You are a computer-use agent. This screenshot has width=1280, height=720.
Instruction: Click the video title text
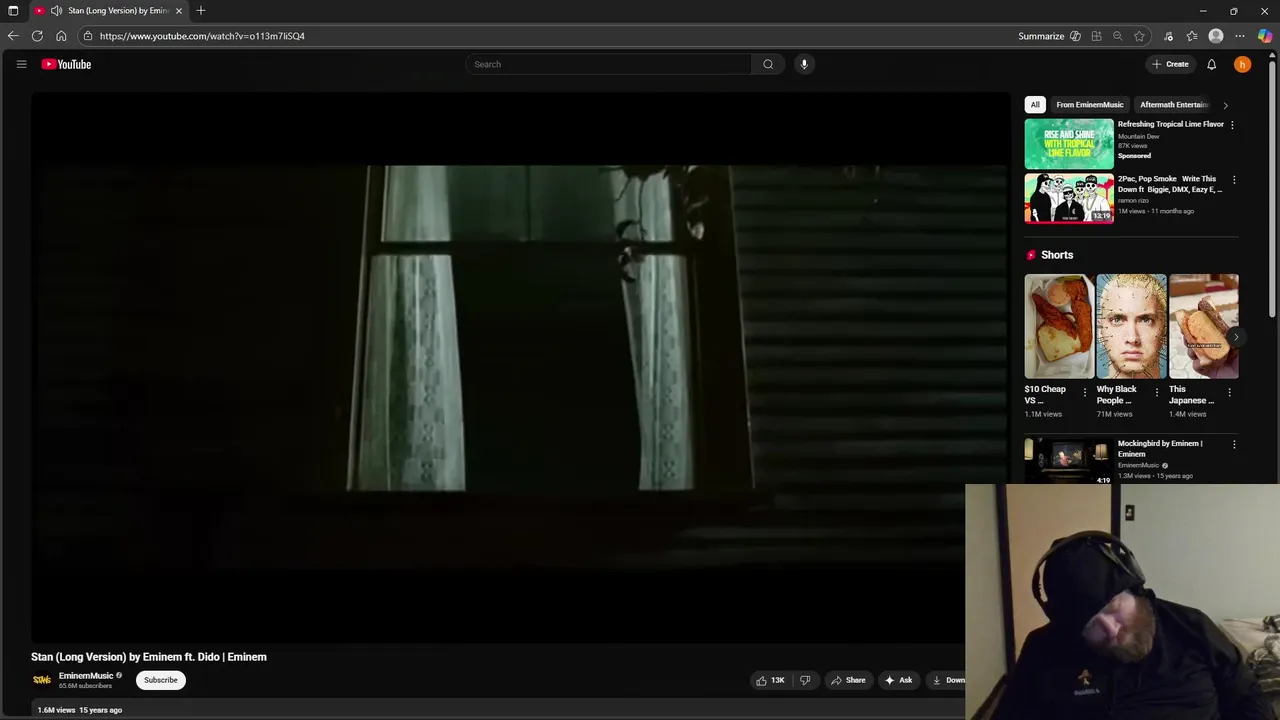pos(149,657)
